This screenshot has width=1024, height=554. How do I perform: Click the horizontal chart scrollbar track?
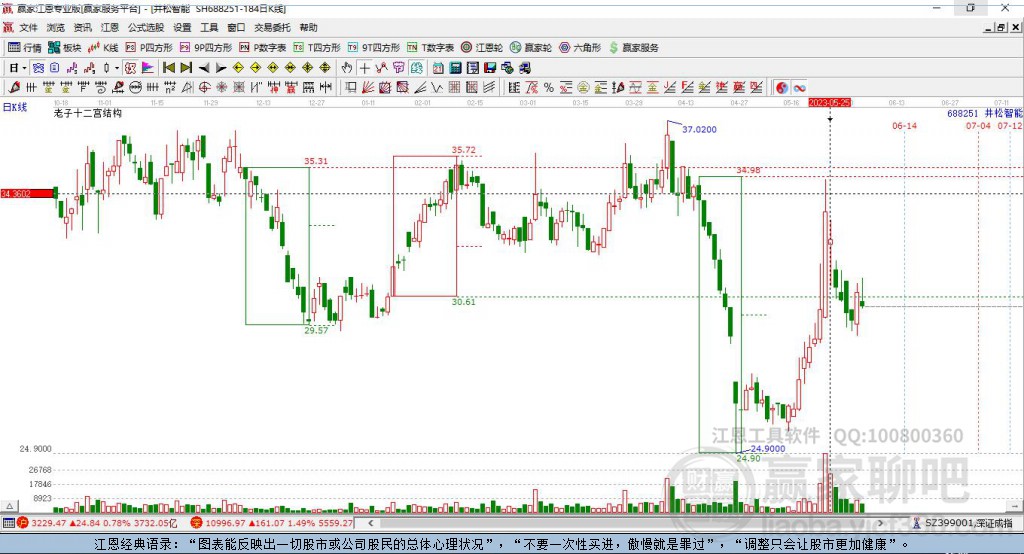(x=626, y=523)
